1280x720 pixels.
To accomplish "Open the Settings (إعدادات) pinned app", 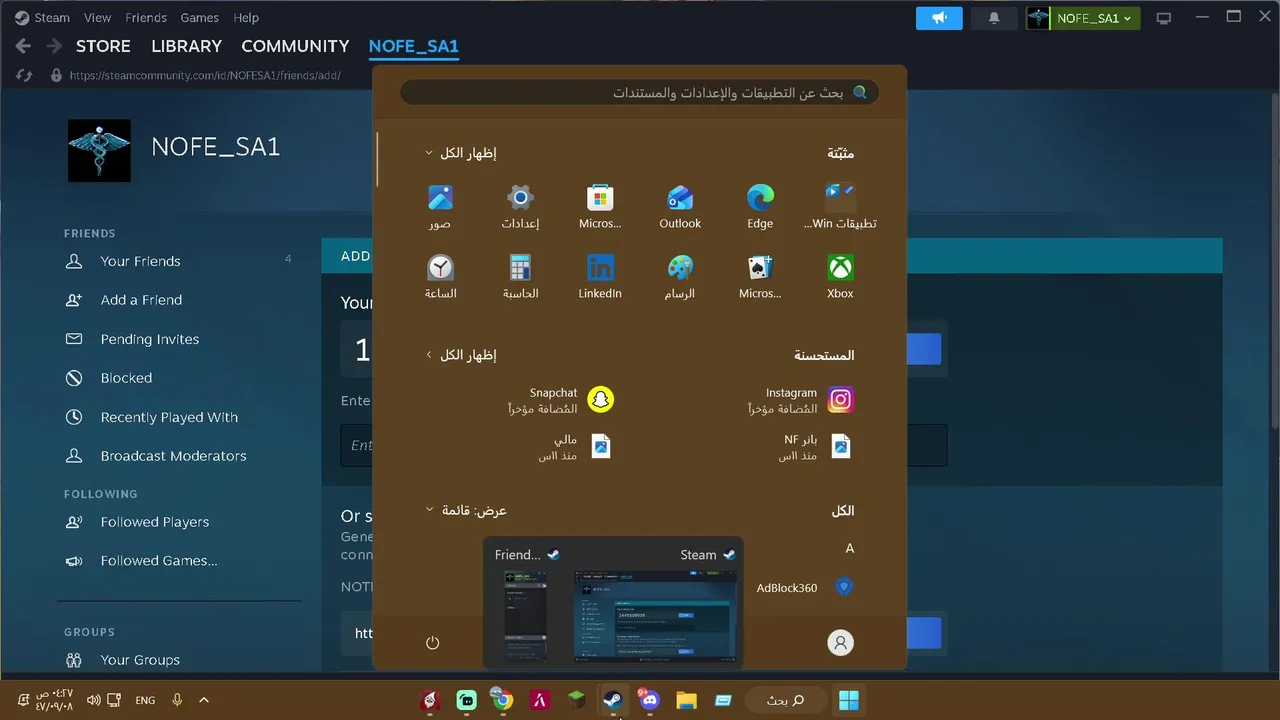I will tap(520, 207).
